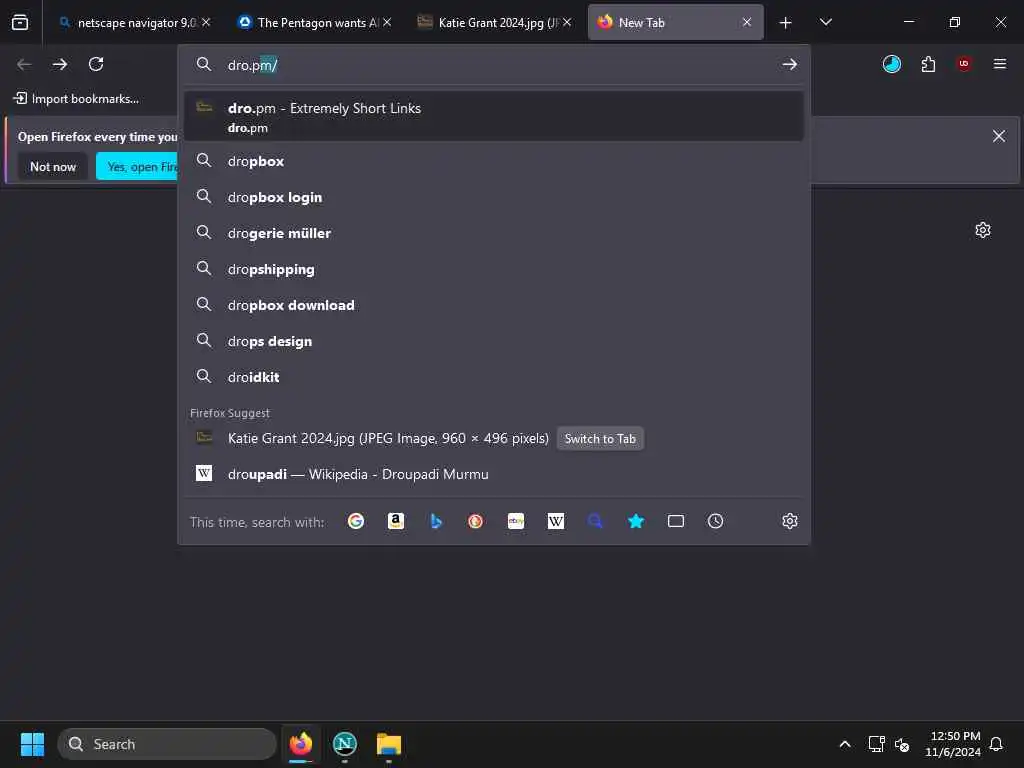This screenshot has width=1024, height=768.
Task: Click Yes, open Firefox button
Action: (138, 167)
